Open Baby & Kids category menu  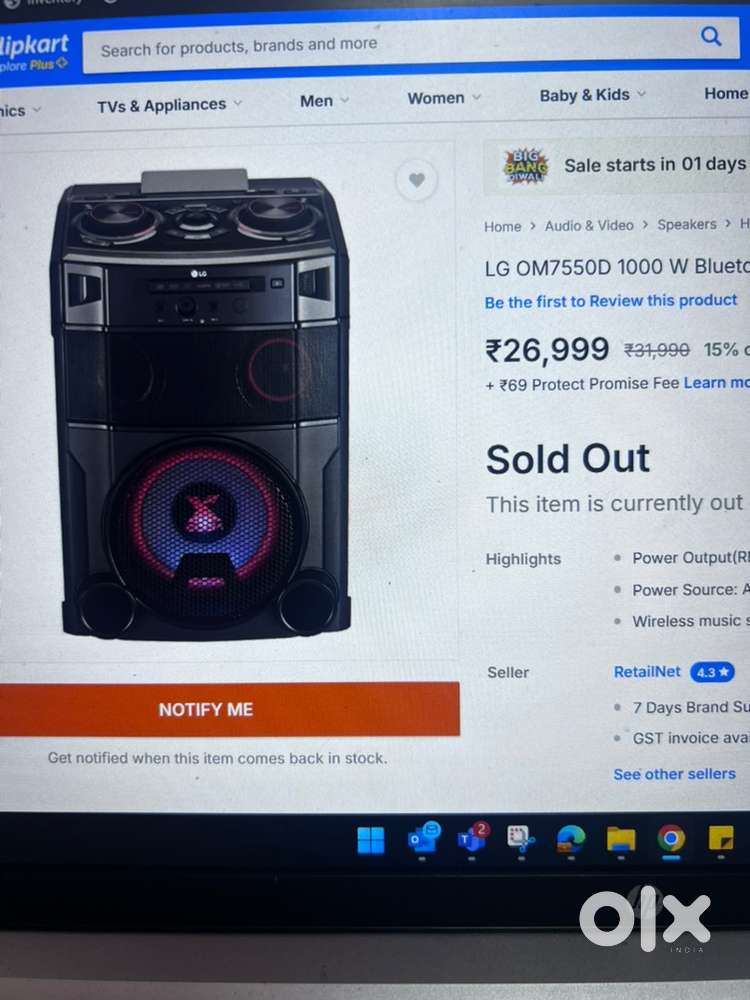pyautogui.click(x=592, y=95)
